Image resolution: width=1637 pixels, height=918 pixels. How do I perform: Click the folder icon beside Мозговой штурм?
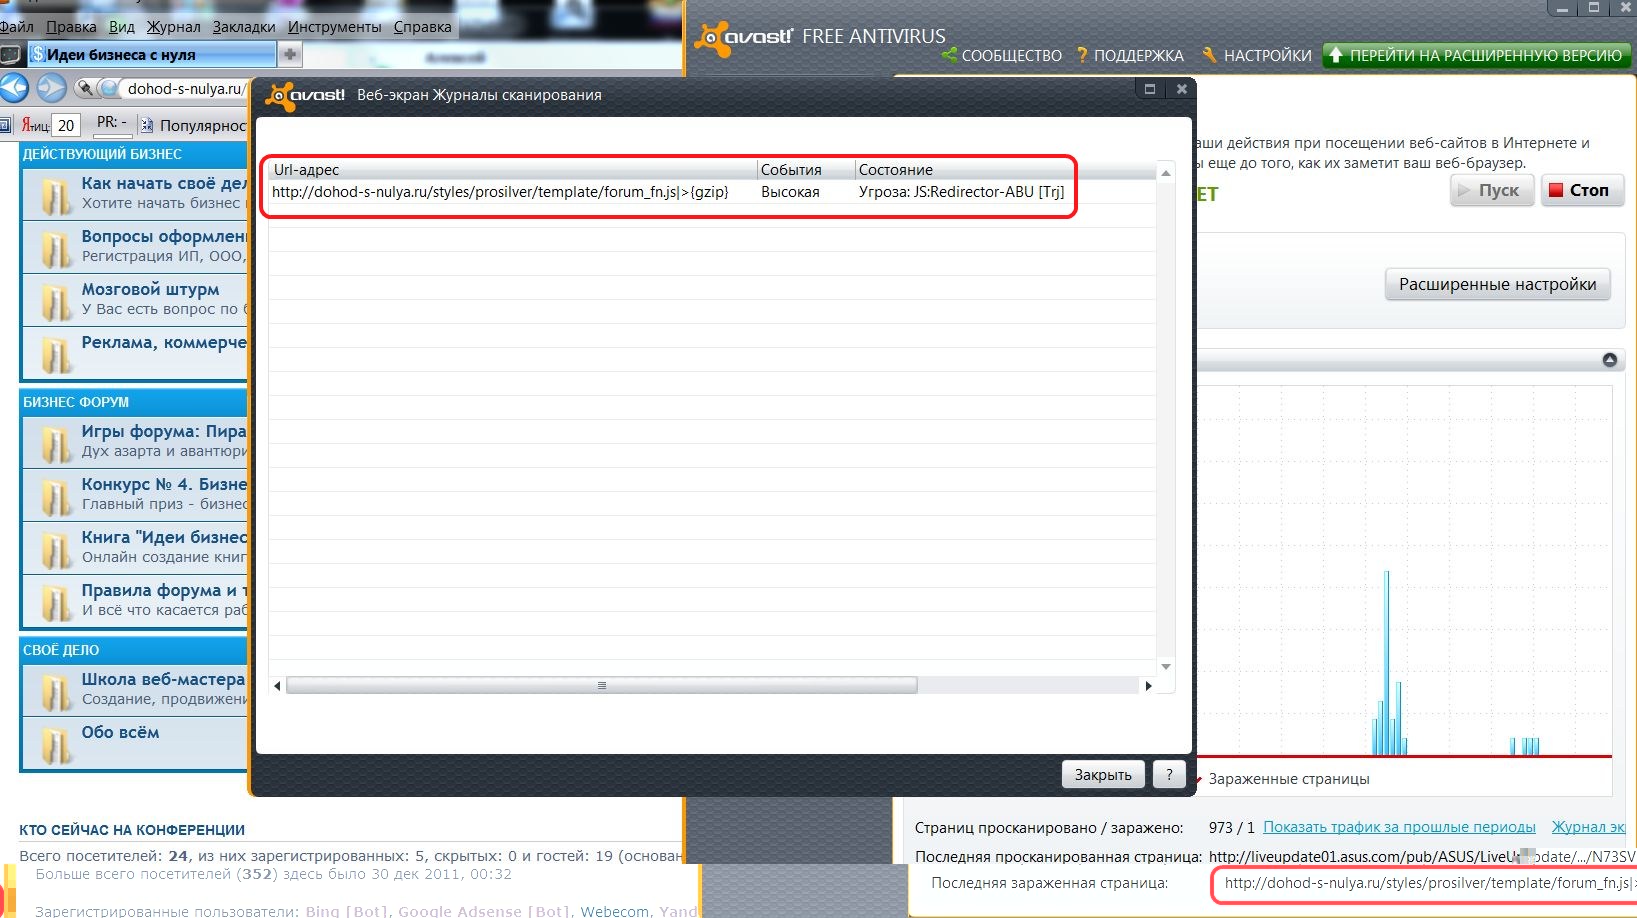tap(55, 299)
